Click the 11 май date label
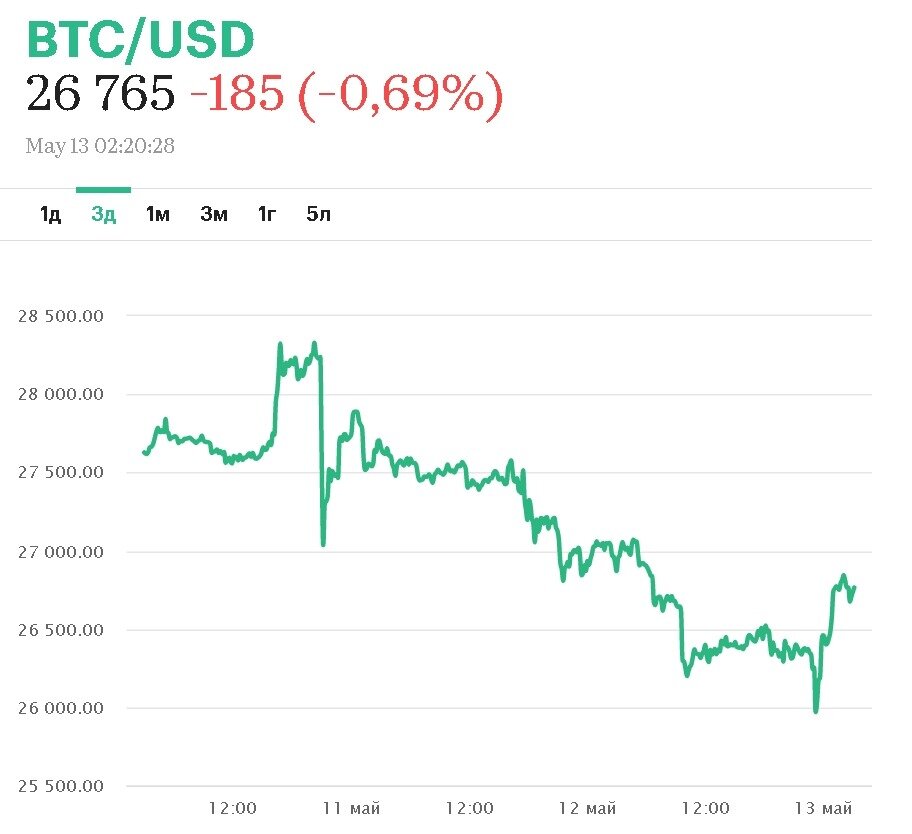The height and width of the screenshot is (834, 912). (x=350, y=808)
